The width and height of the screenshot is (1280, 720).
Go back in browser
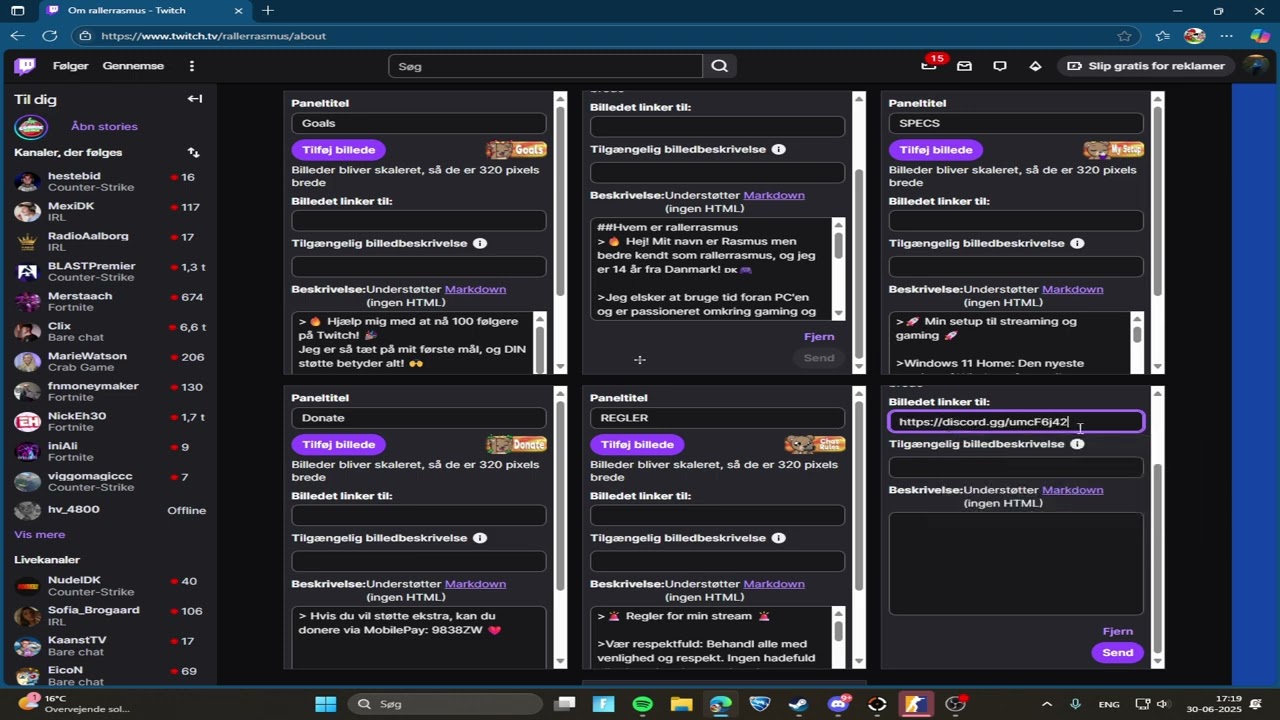coord(17,36)
